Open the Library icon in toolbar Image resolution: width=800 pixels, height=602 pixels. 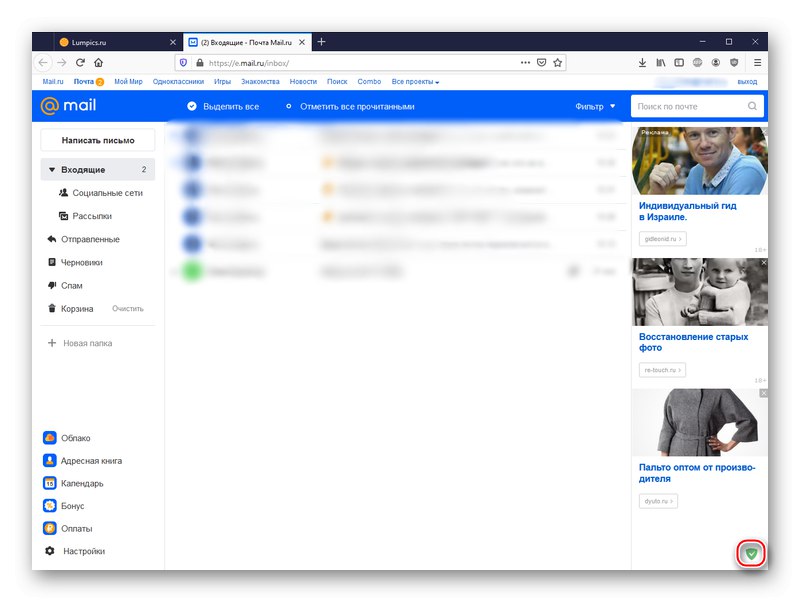coord(661,62)
